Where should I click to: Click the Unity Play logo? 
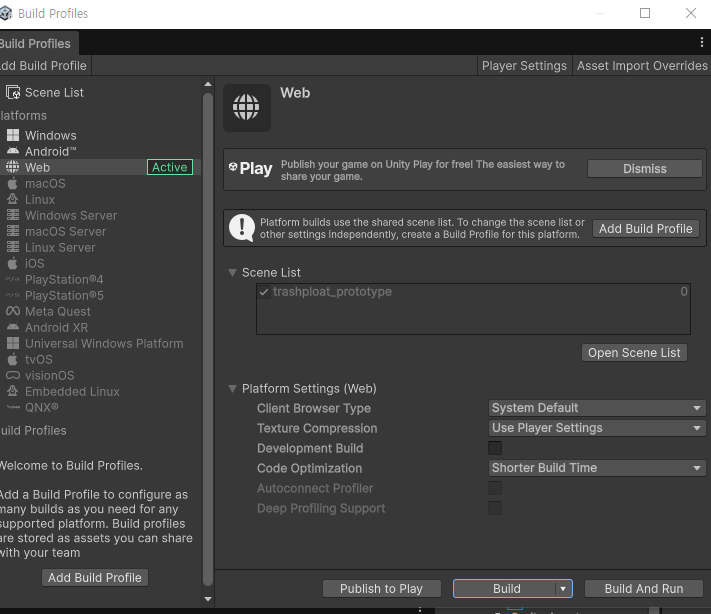pyautogui.click(x=250, y=168)
